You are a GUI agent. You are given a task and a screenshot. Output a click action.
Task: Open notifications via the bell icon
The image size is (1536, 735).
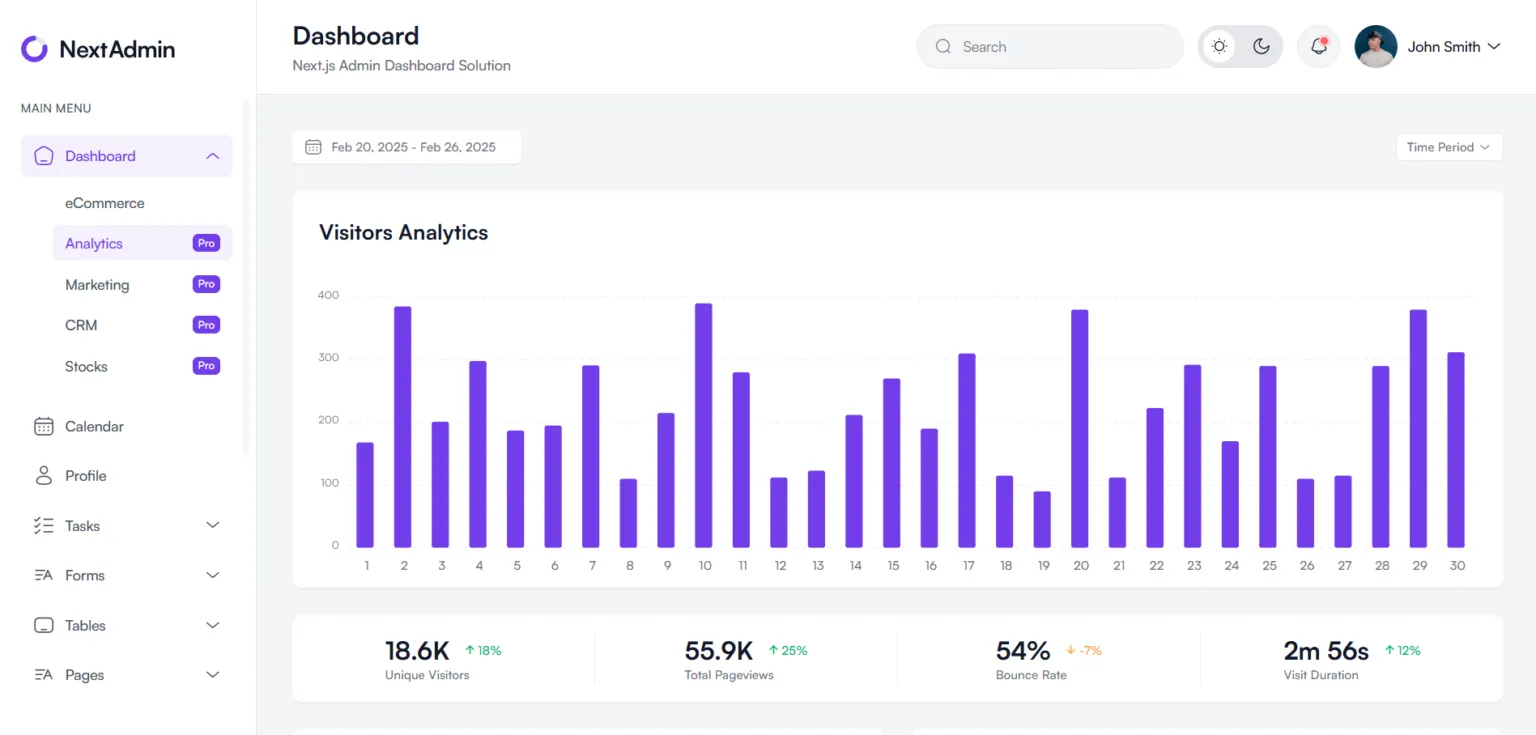tap(1317, 46)
